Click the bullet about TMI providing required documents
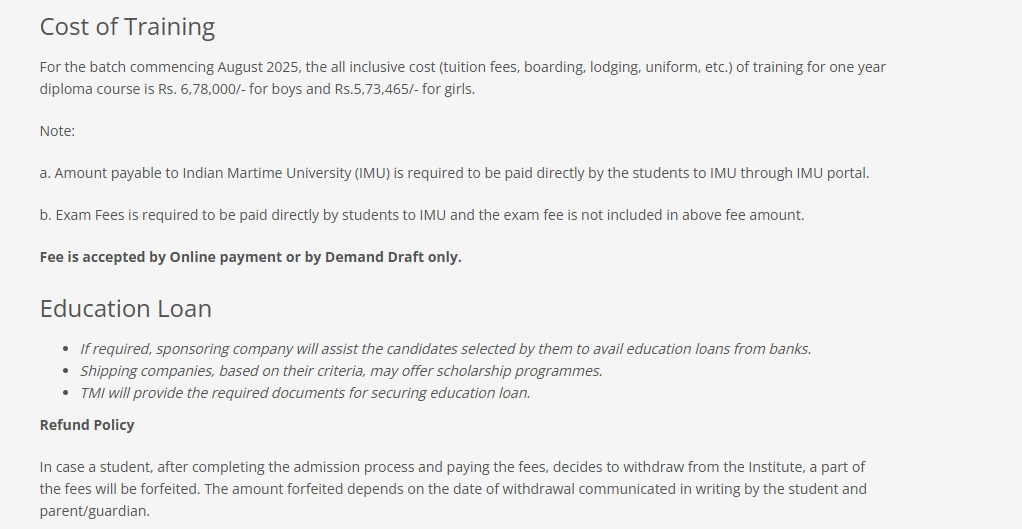Screen dimensions: 1022x529 point(305,393)
